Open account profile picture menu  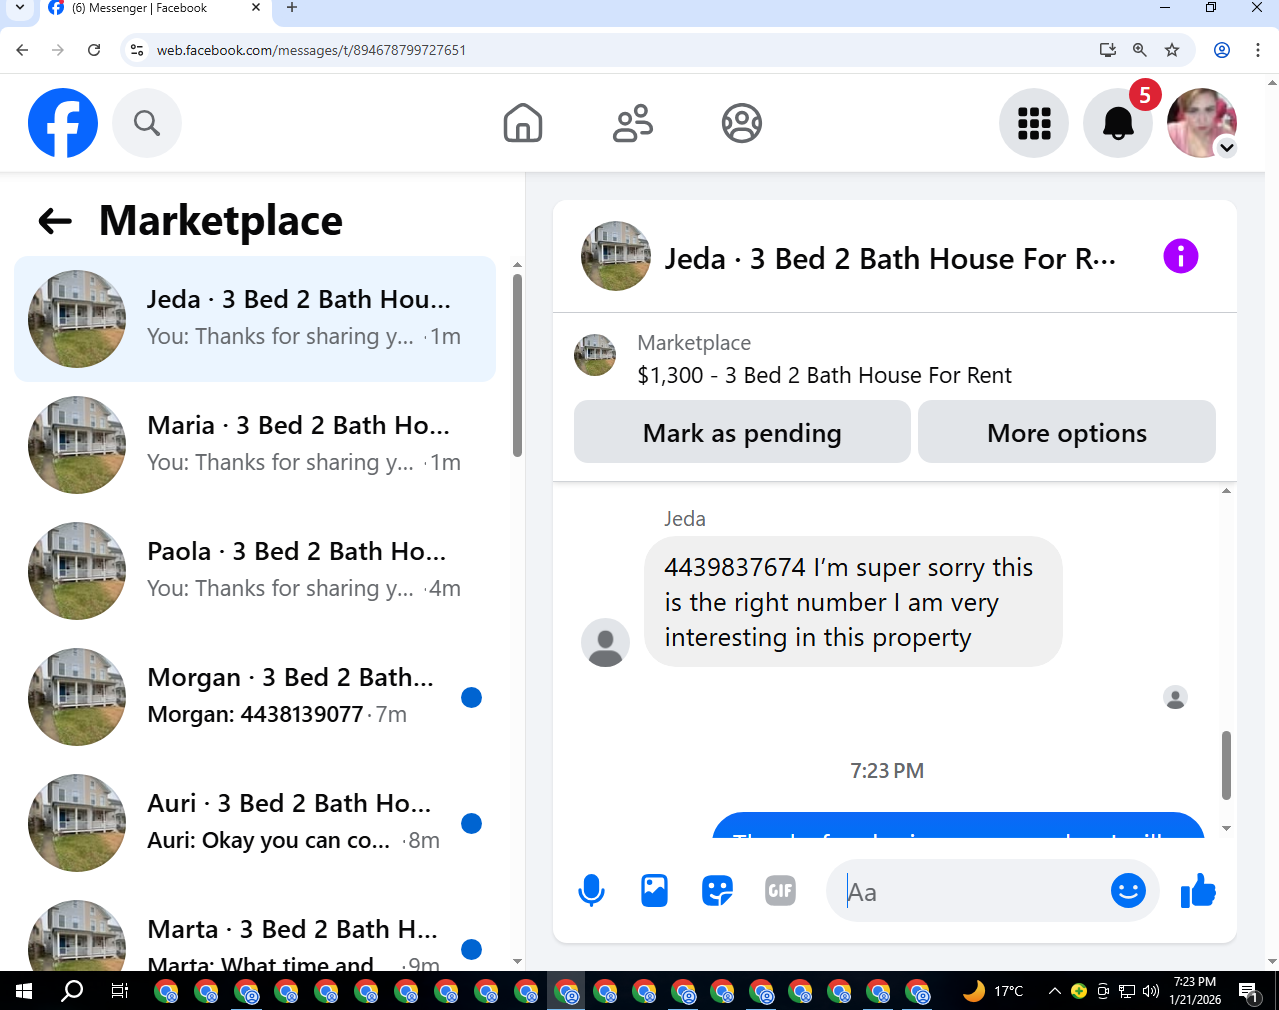click(1202, 123)
